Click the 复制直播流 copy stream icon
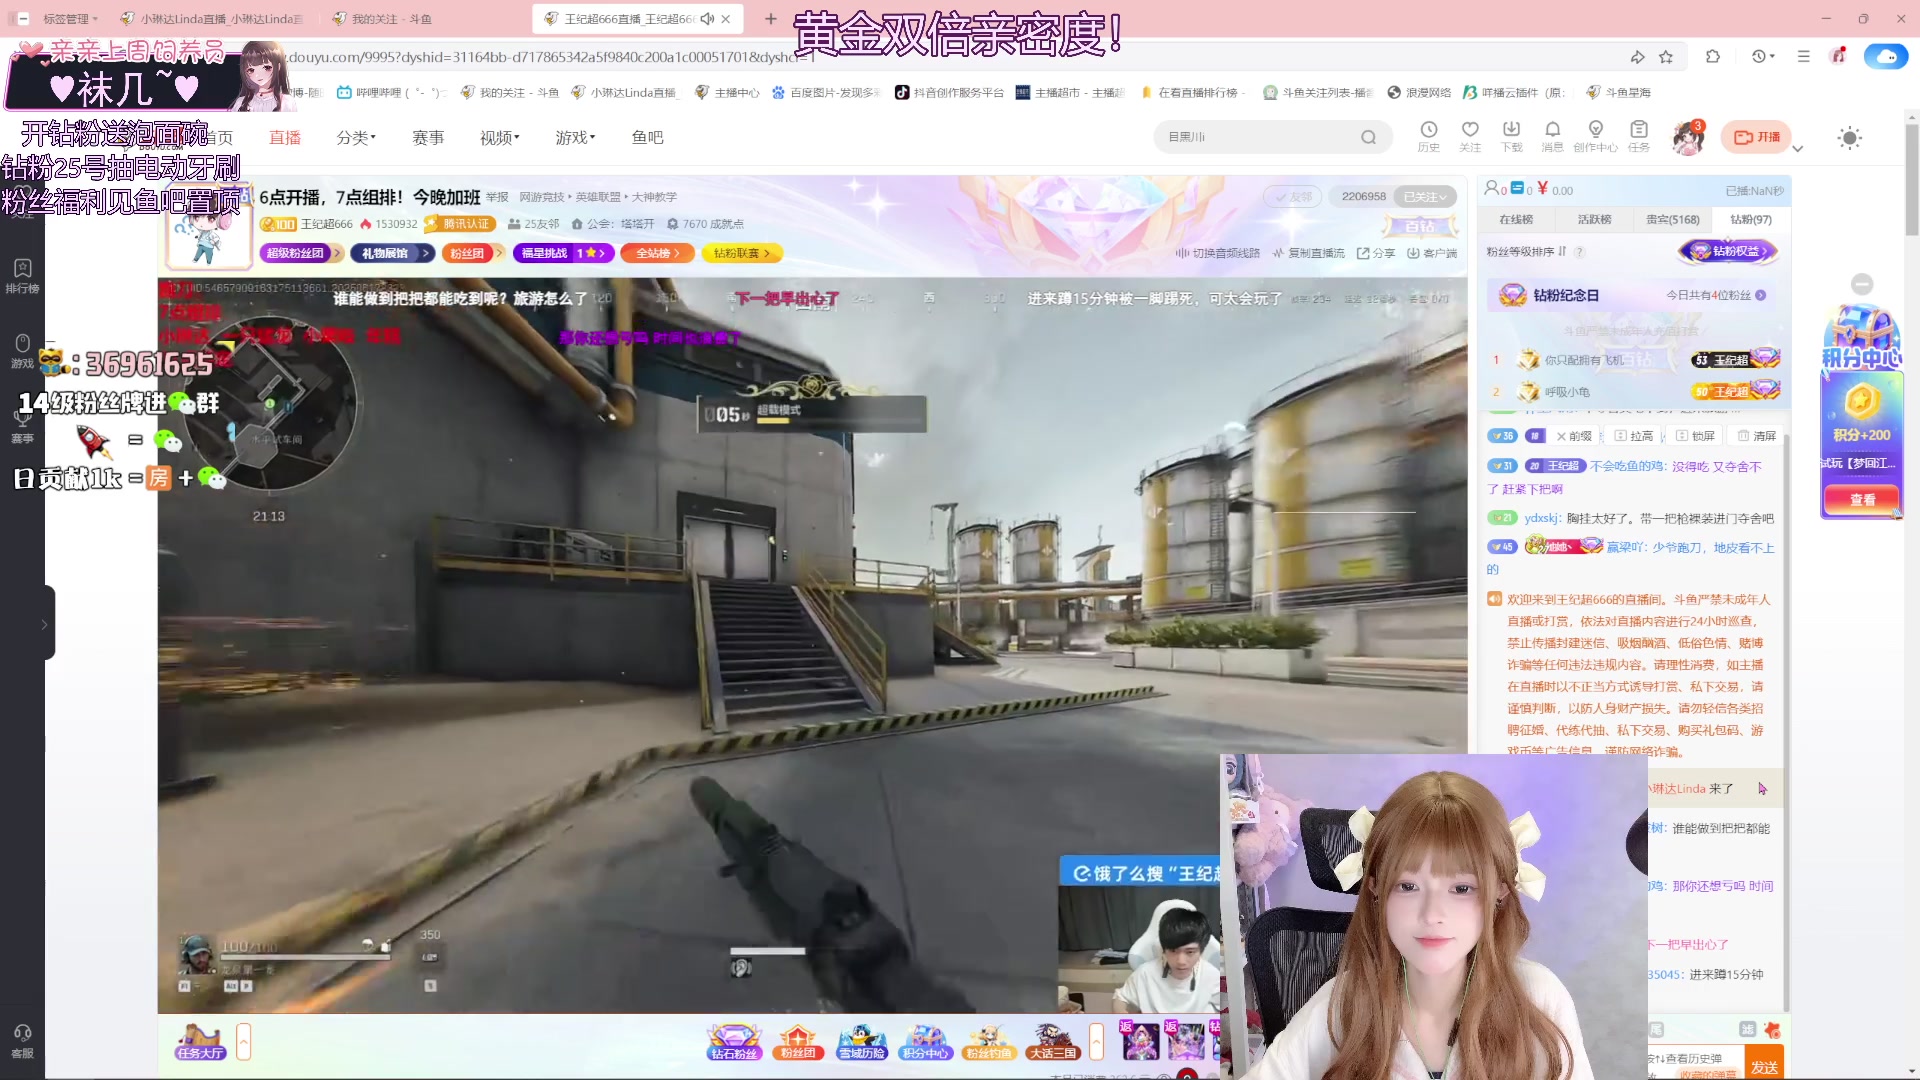 [1308, 253]
